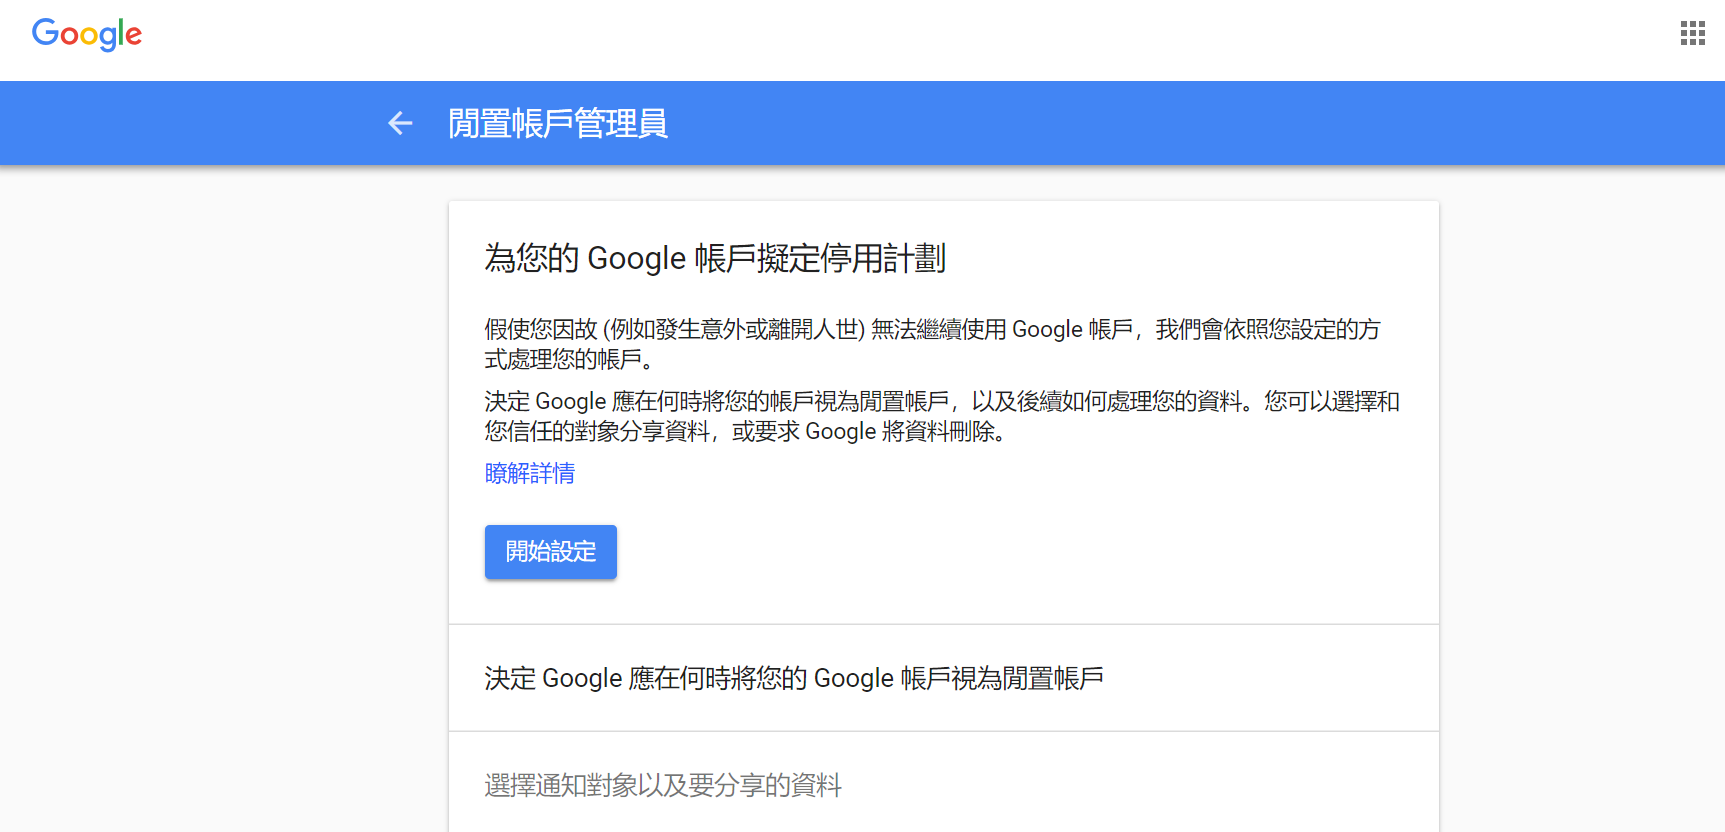Click the 閒置帳戶管理員 page title
This screenshot has width=1725, height=832.
pos(558,123)
